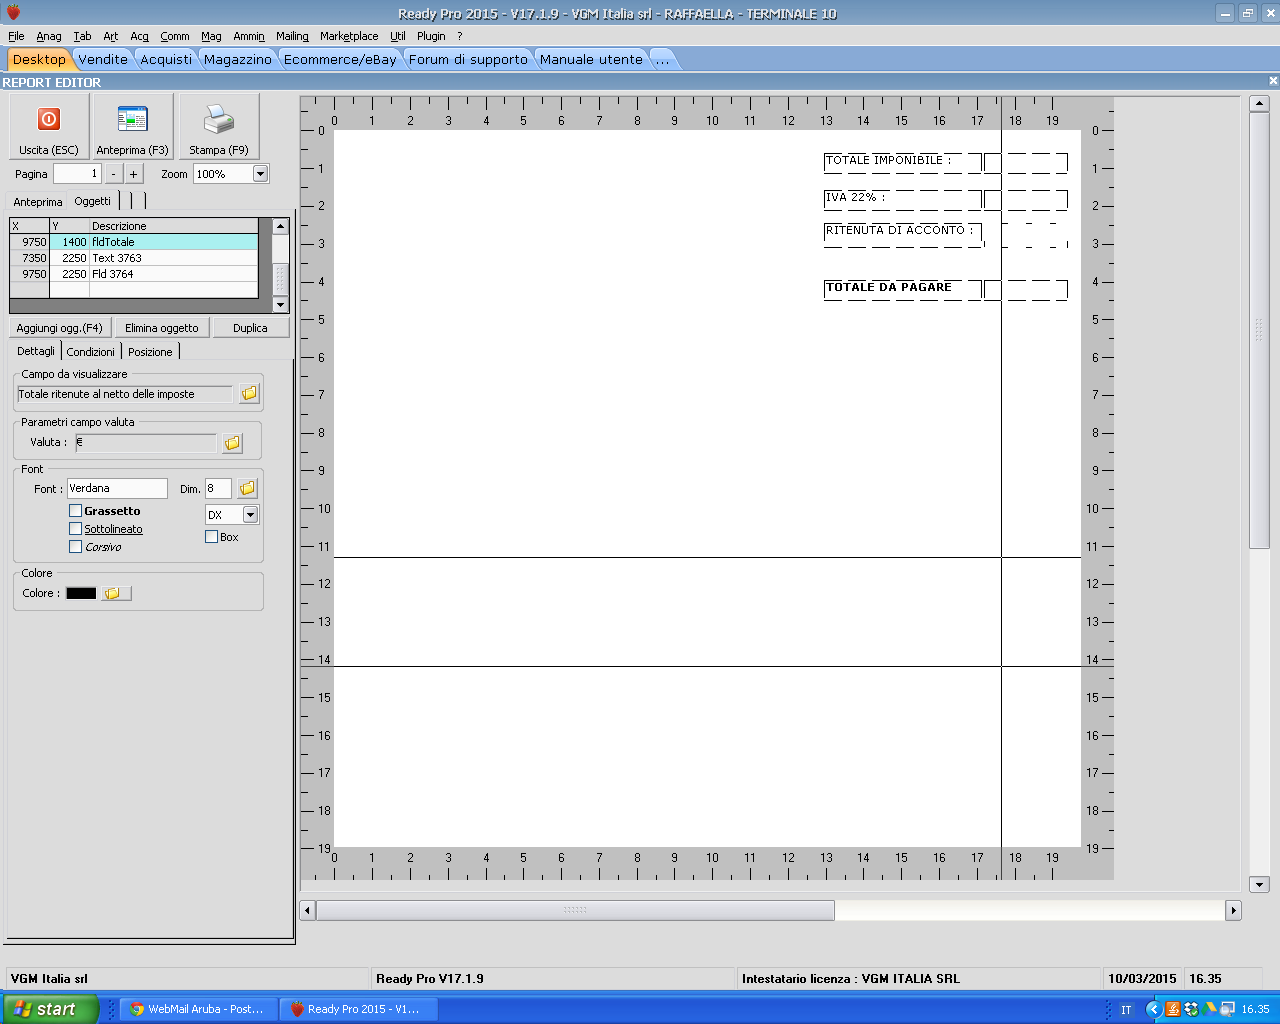Open font picker folder icon beside Dim.
The width and height of the screenshot is (1280, 1024).
click(247, 488)
